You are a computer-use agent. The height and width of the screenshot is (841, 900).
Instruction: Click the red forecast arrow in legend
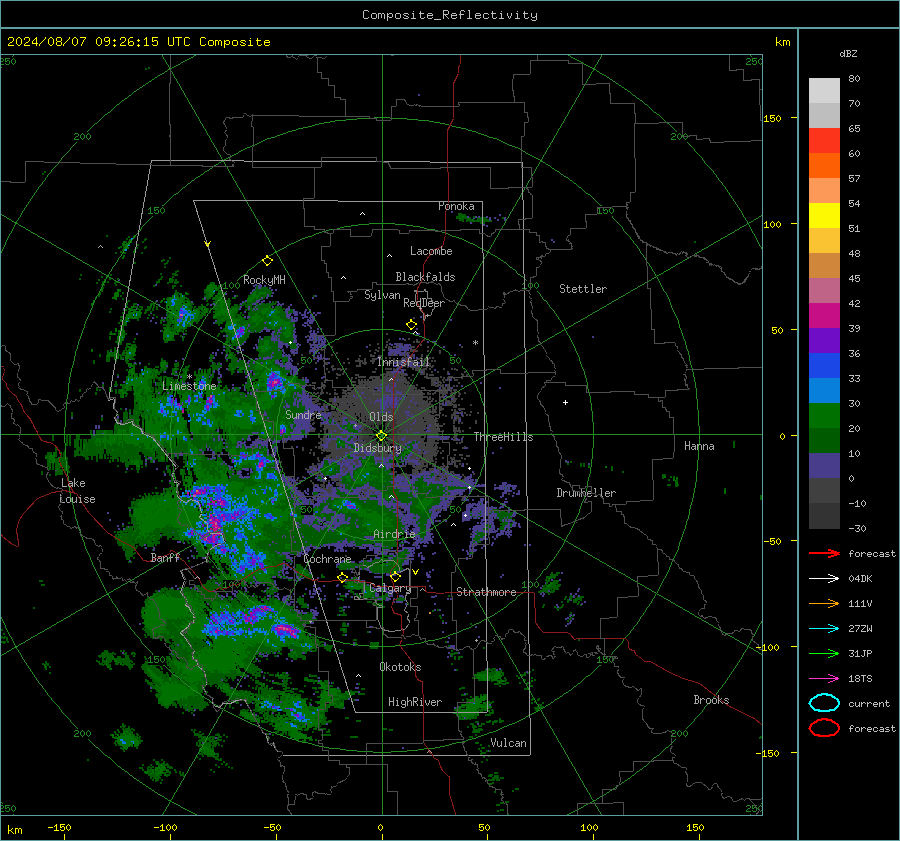coord(824,553)
